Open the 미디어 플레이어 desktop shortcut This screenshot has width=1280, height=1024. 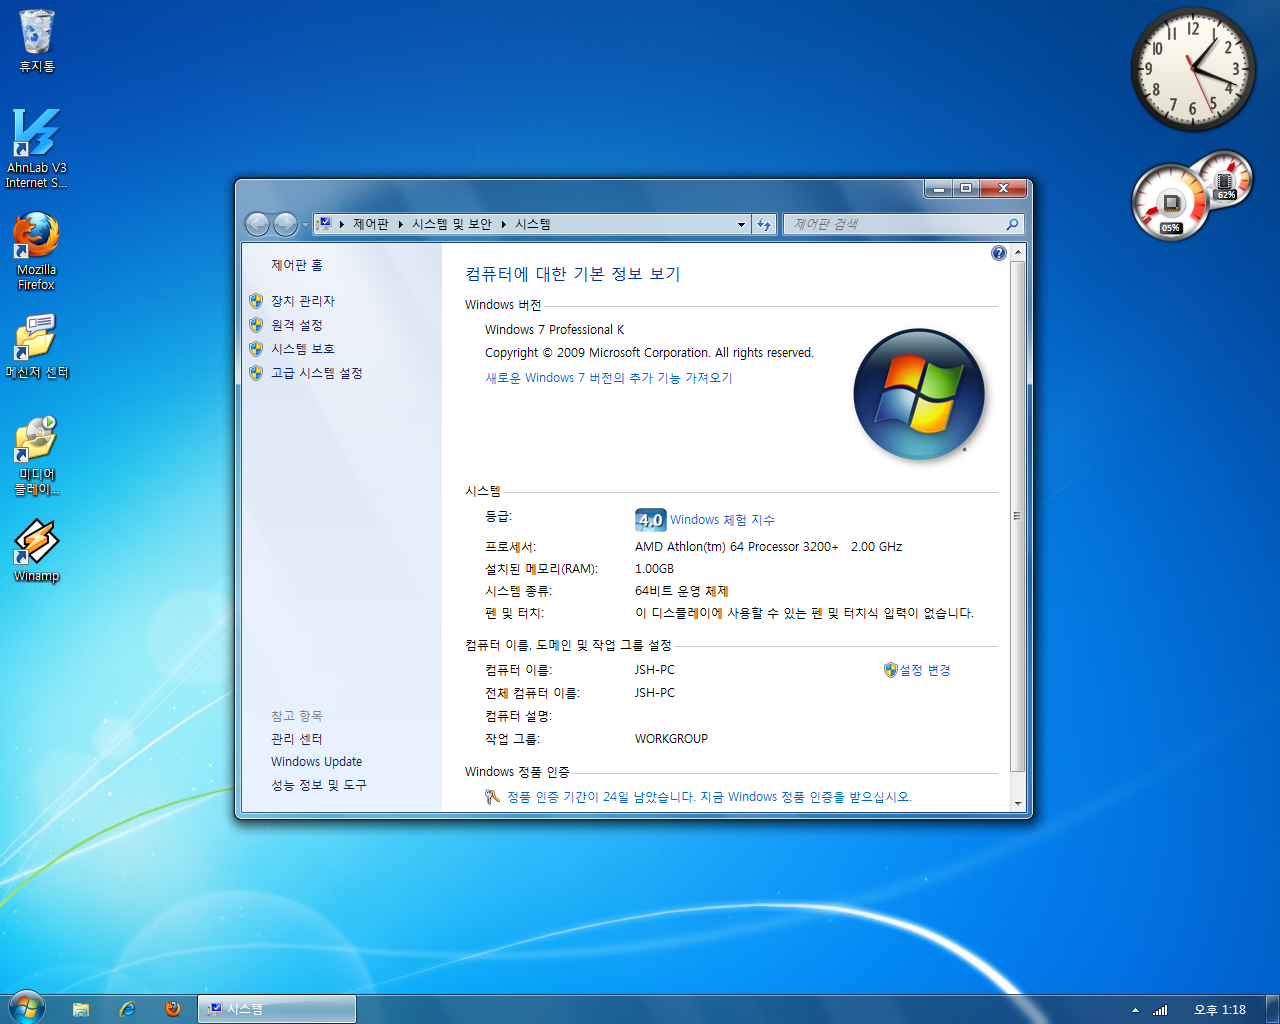tap(37, 456)
